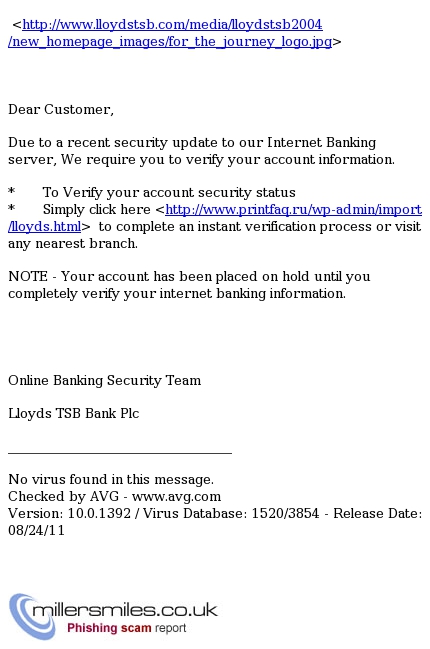Click the 'Due to a recent security update' line
The width and height of the screenshot is (430, 649).
(x=192, y=142)
